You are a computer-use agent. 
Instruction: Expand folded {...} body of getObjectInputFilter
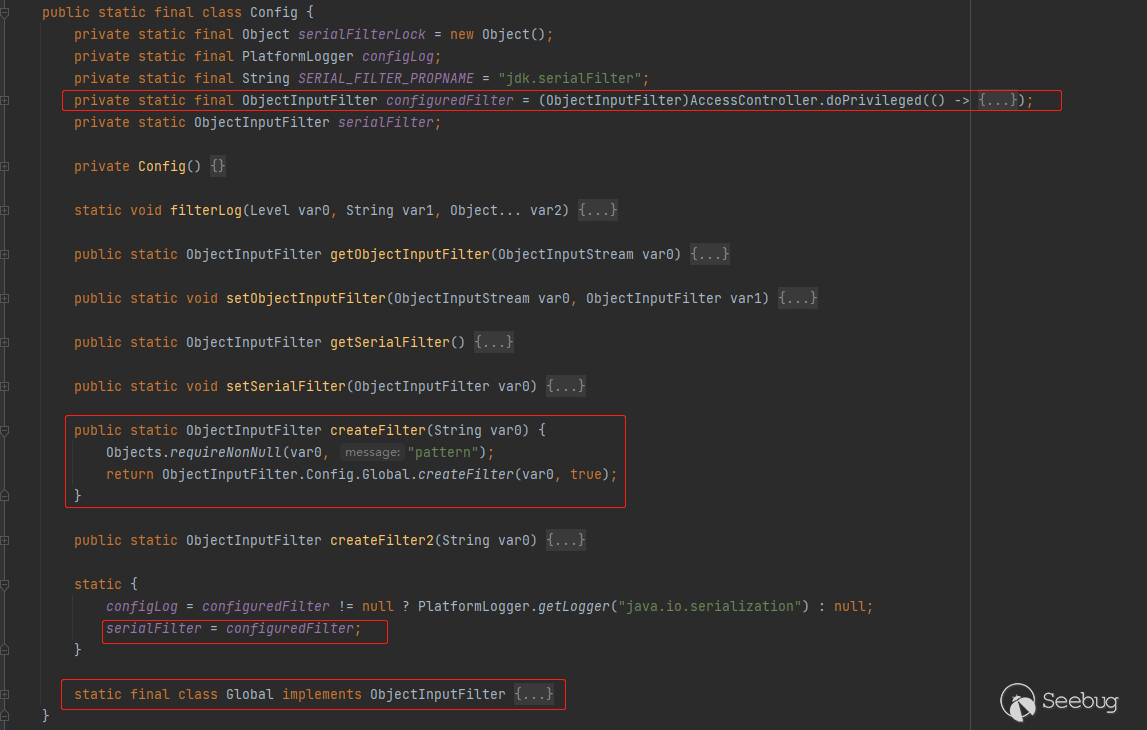click(710, 255)
